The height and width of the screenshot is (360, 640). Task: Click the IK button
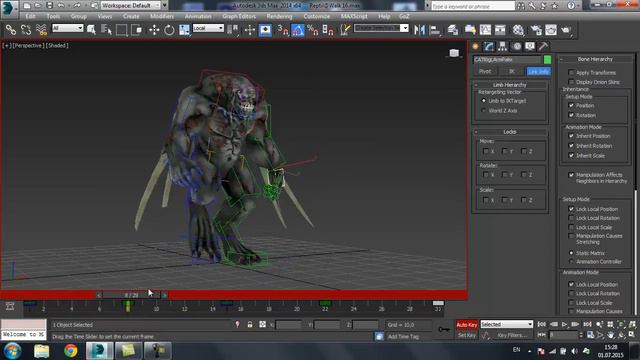[511, 71]
